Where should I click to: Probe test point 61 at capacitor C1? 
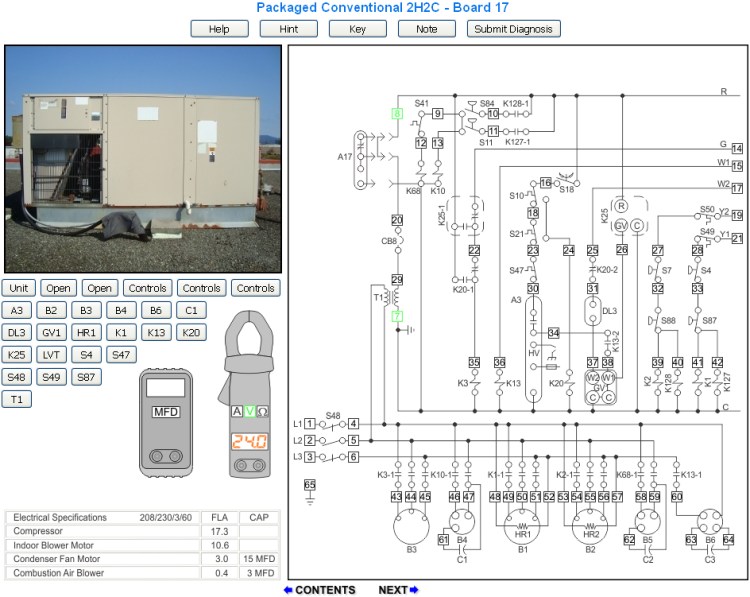click(x=443, y=540)
